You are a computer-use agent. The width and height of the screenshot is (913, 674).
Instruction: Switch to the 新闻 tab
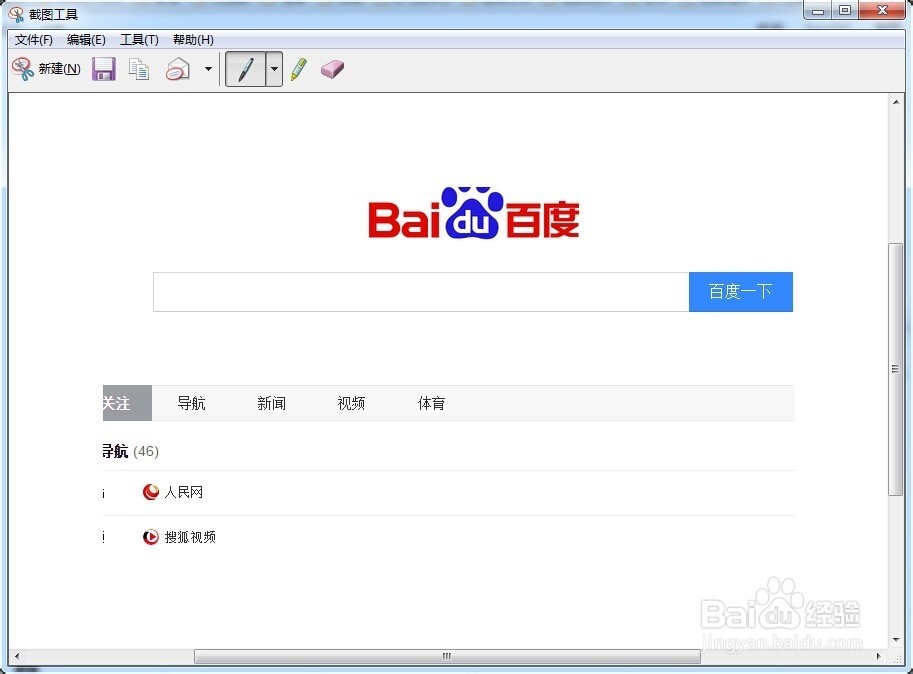(x=271, y=403)
